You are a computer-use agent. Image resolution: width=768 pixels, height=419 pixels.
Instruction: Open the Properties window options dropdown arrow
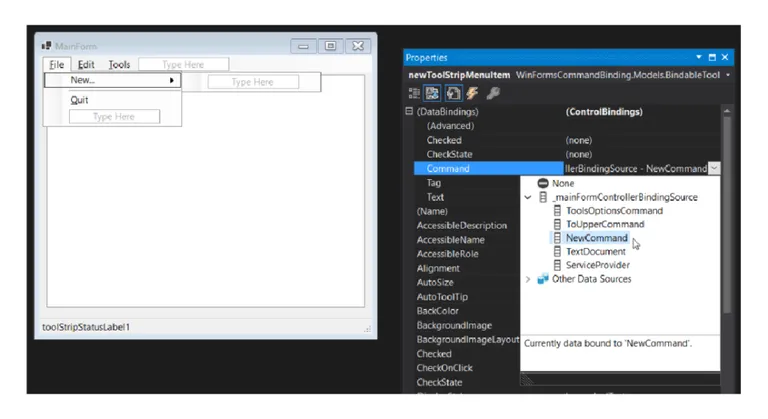pyautogui.click(x=699, y=57)
